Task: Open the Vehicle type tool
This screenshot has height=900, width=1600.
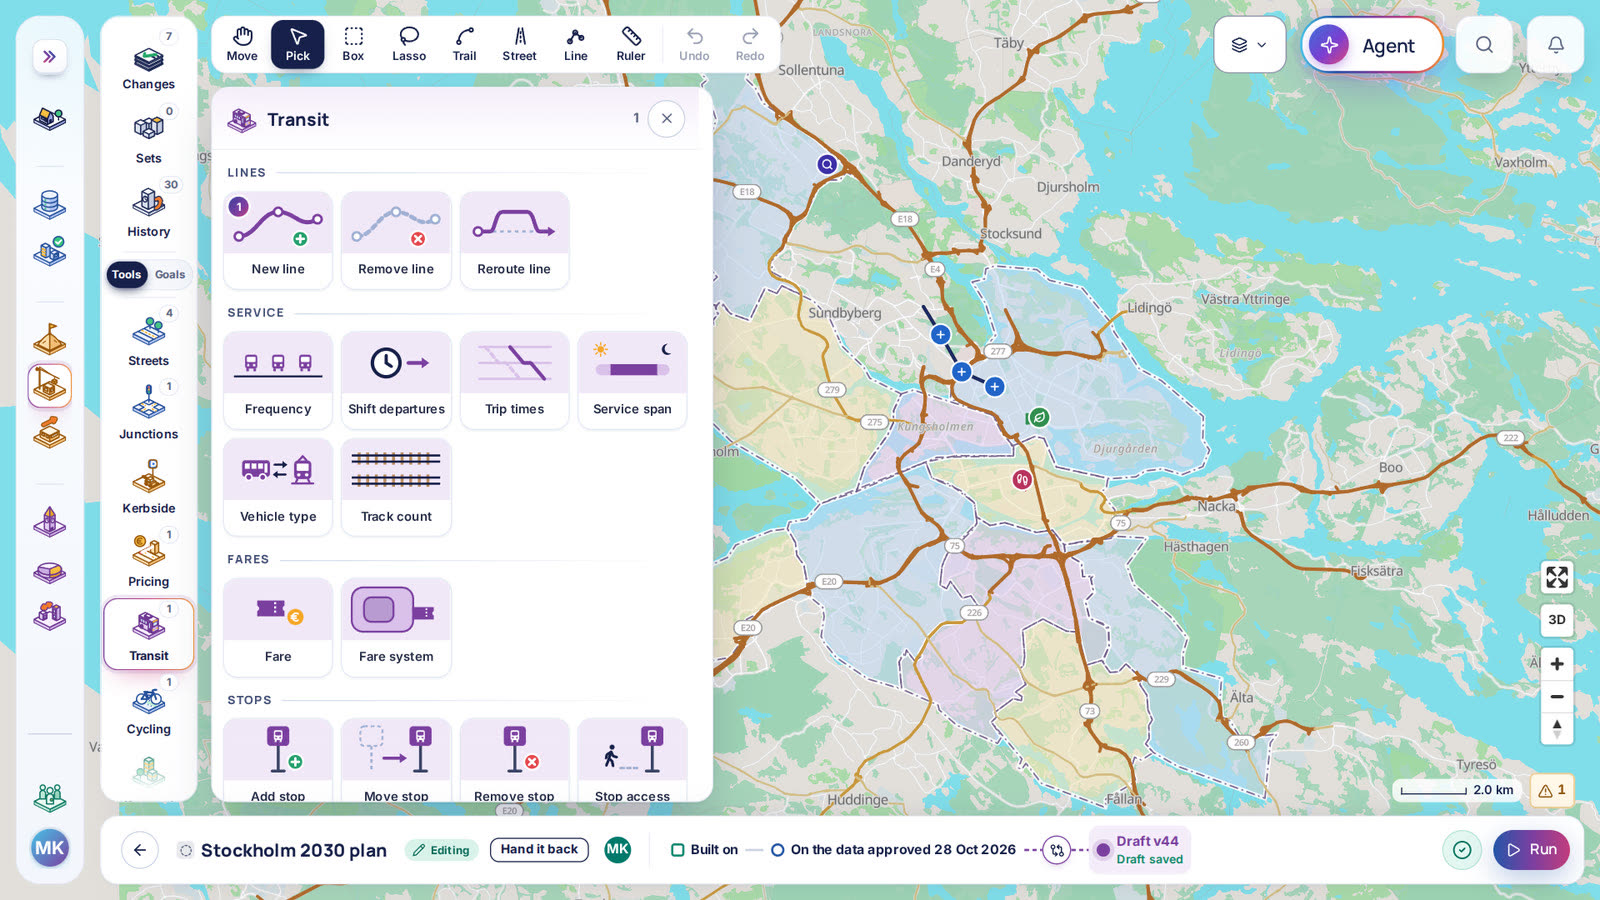Action: 278,487
